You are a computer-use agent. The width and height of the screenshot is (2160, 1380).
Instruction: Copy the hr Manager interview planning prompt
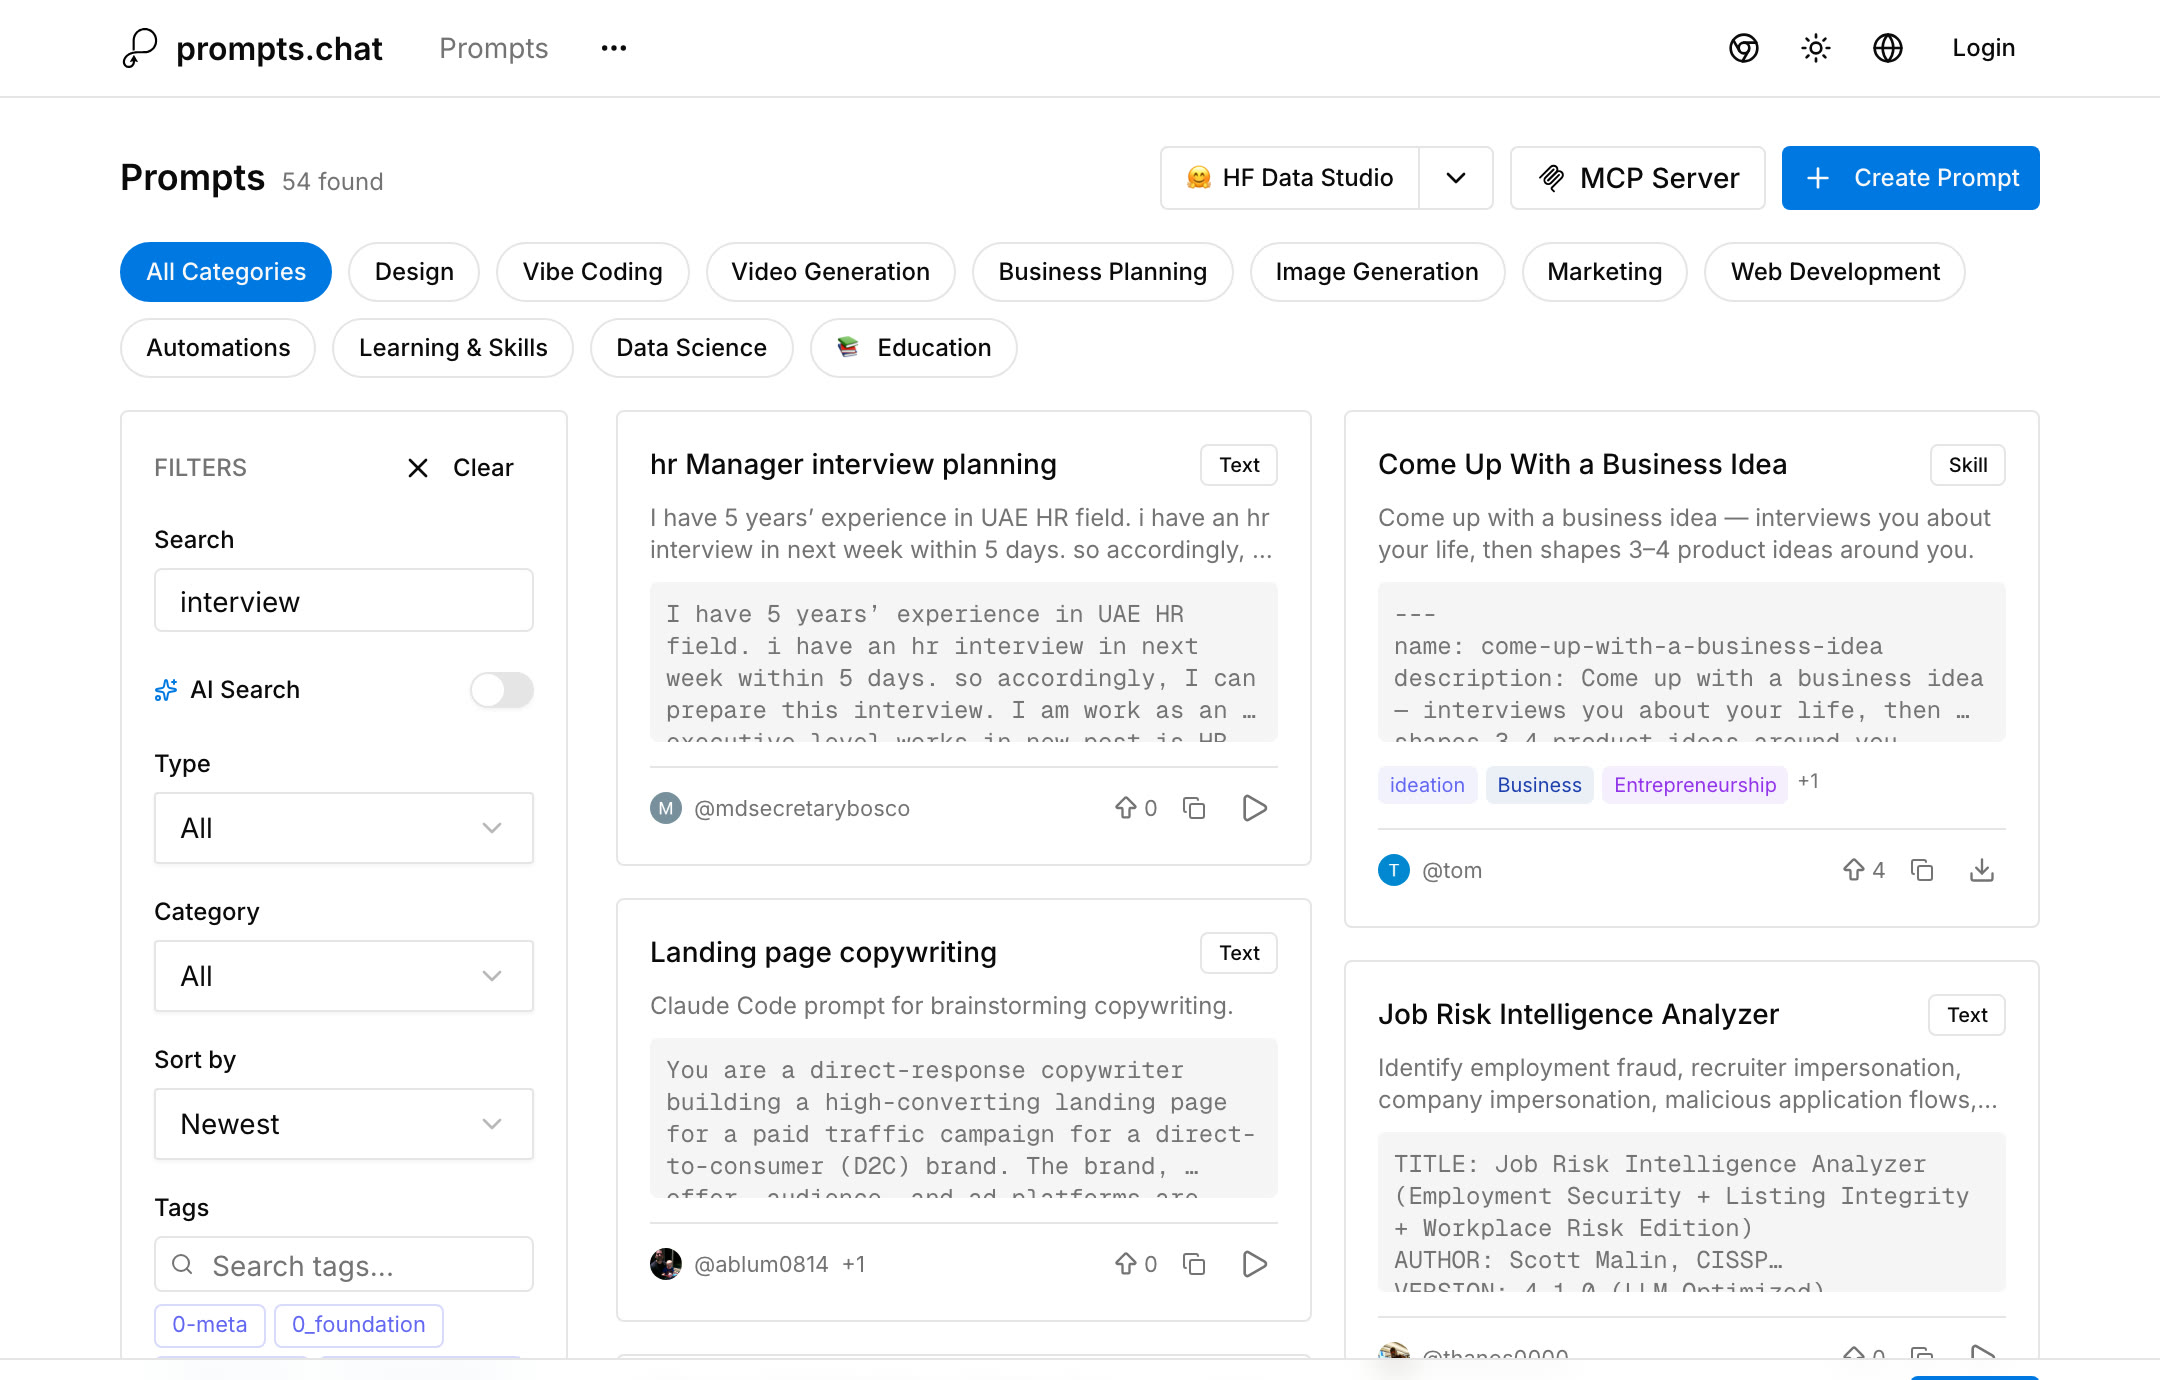(x=1194, y=808)
